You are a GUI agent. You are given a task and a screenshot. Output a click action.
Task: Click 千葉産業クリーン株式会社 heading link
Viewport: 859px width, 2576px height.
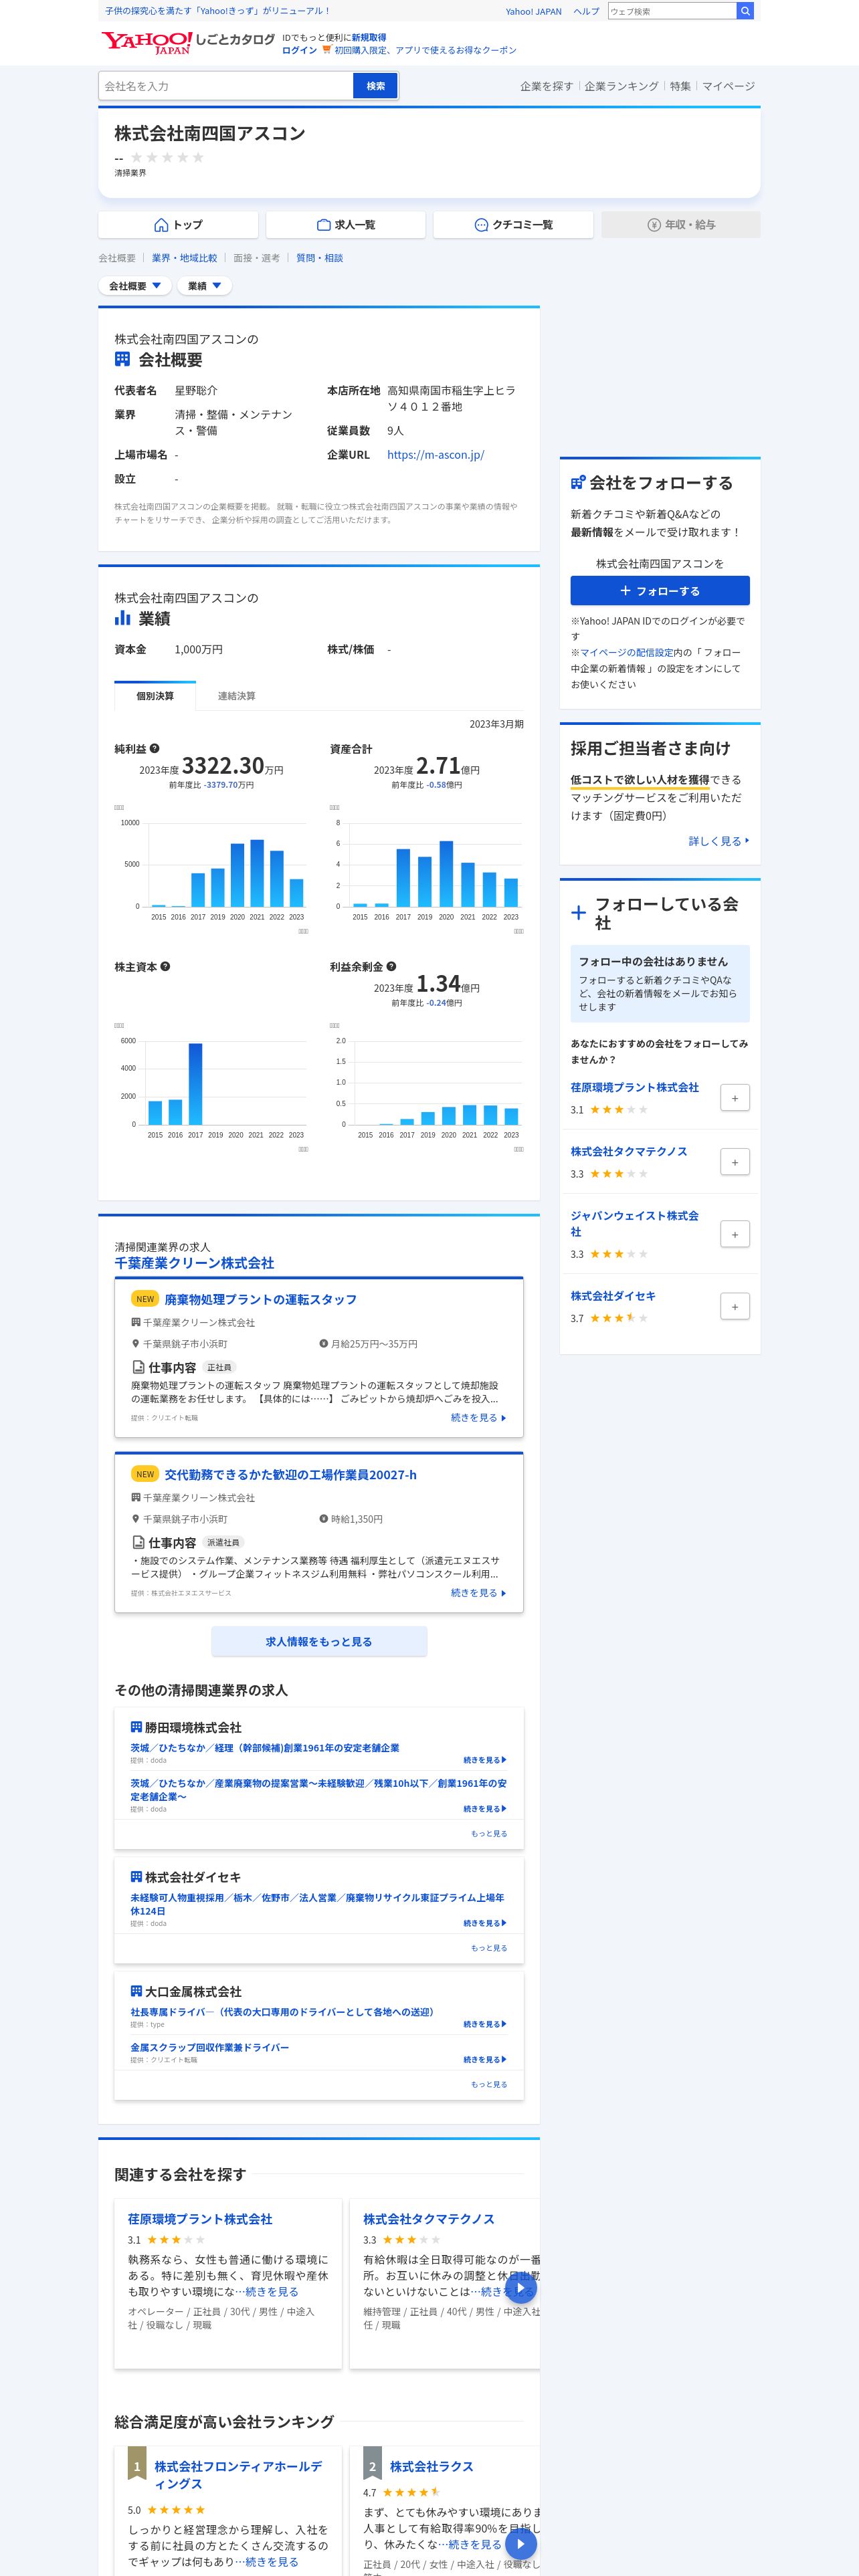[x=194, y=1263]
